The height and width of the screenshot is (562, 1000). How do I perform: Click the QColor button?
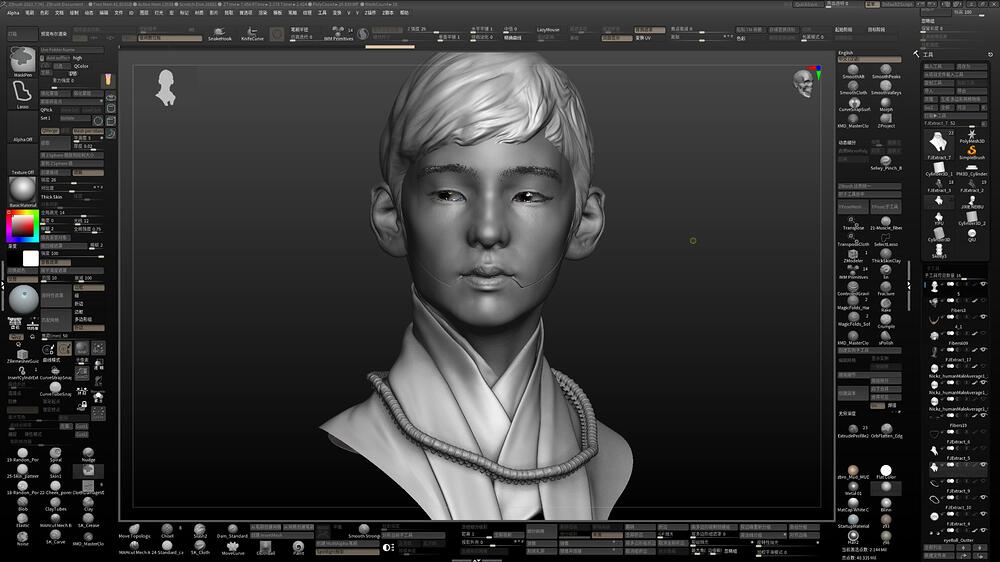(81, 66)
